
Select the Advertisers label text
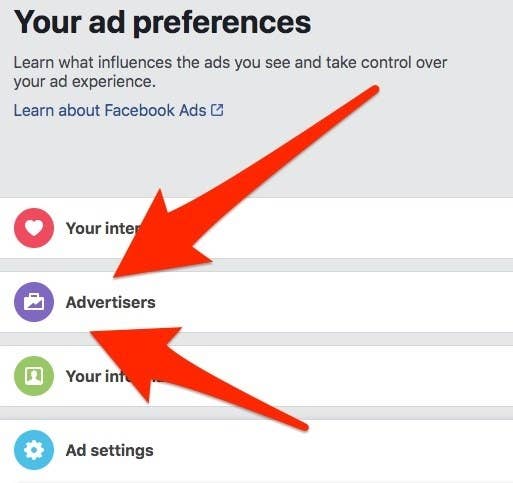tap(111, 302)
